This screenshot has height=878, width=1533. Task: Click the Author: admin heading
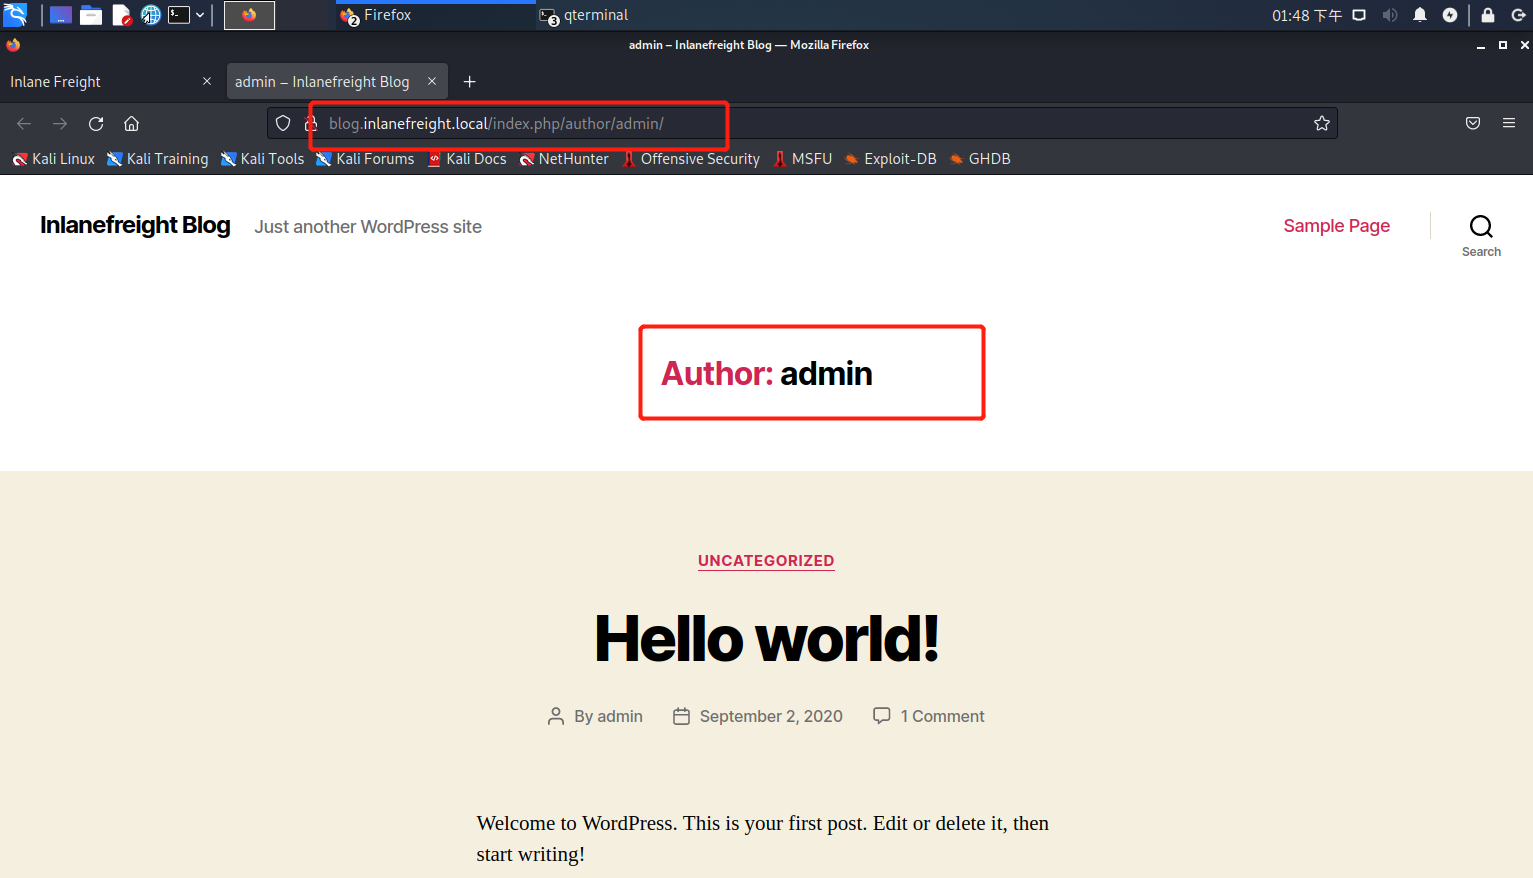[767, 373]
